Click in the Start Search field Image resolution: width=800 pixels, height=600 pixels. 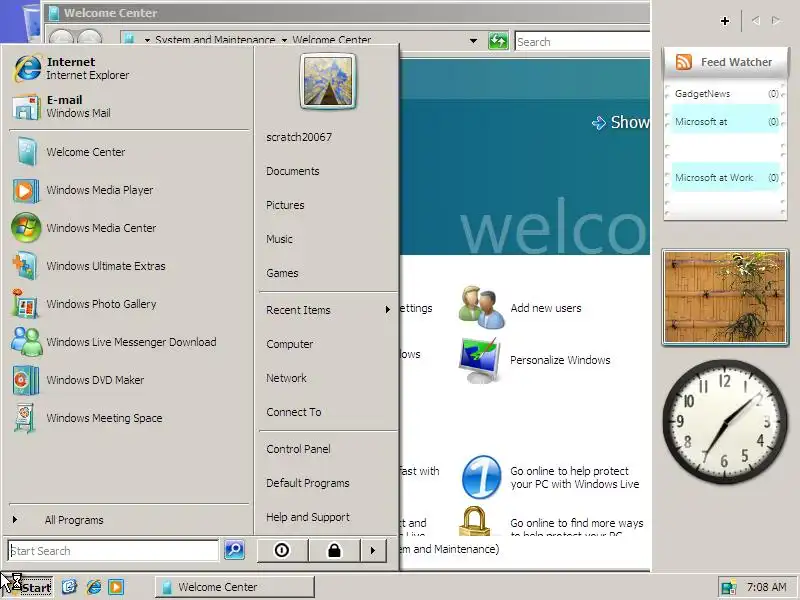coord(113,551)
